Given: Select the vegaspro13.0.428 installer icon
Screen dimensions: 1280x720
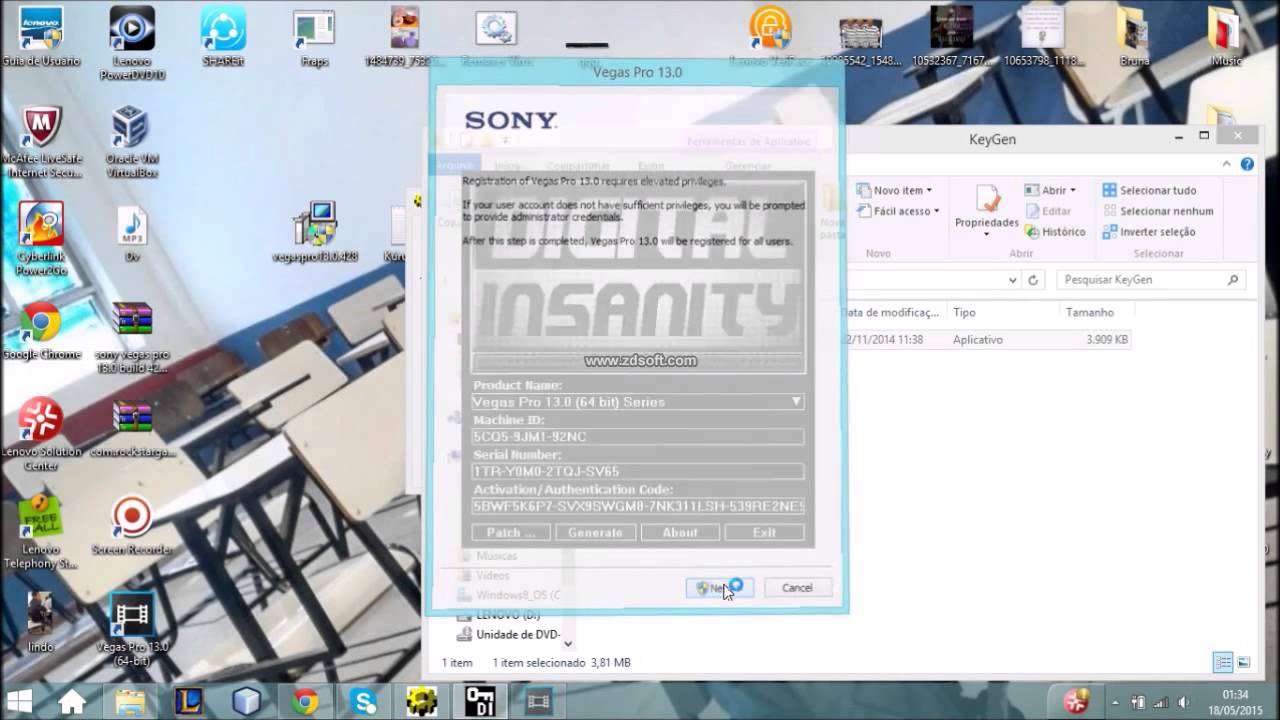Looking at the screenshot, I should point(315,232).
